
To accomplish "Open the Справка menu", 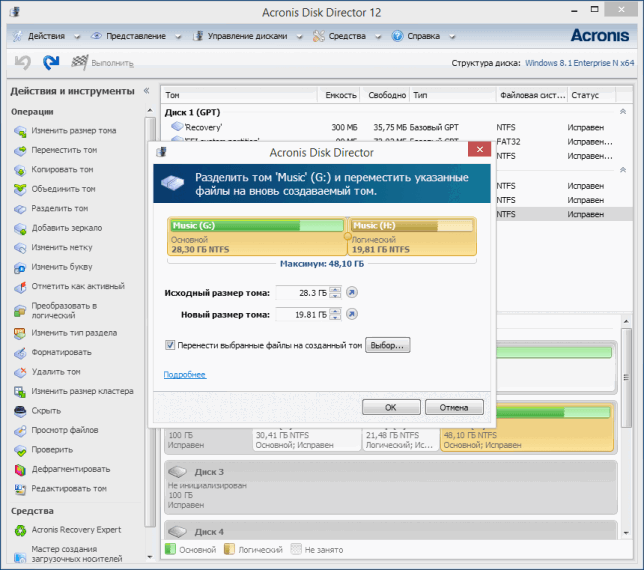I will click(423, 36).
